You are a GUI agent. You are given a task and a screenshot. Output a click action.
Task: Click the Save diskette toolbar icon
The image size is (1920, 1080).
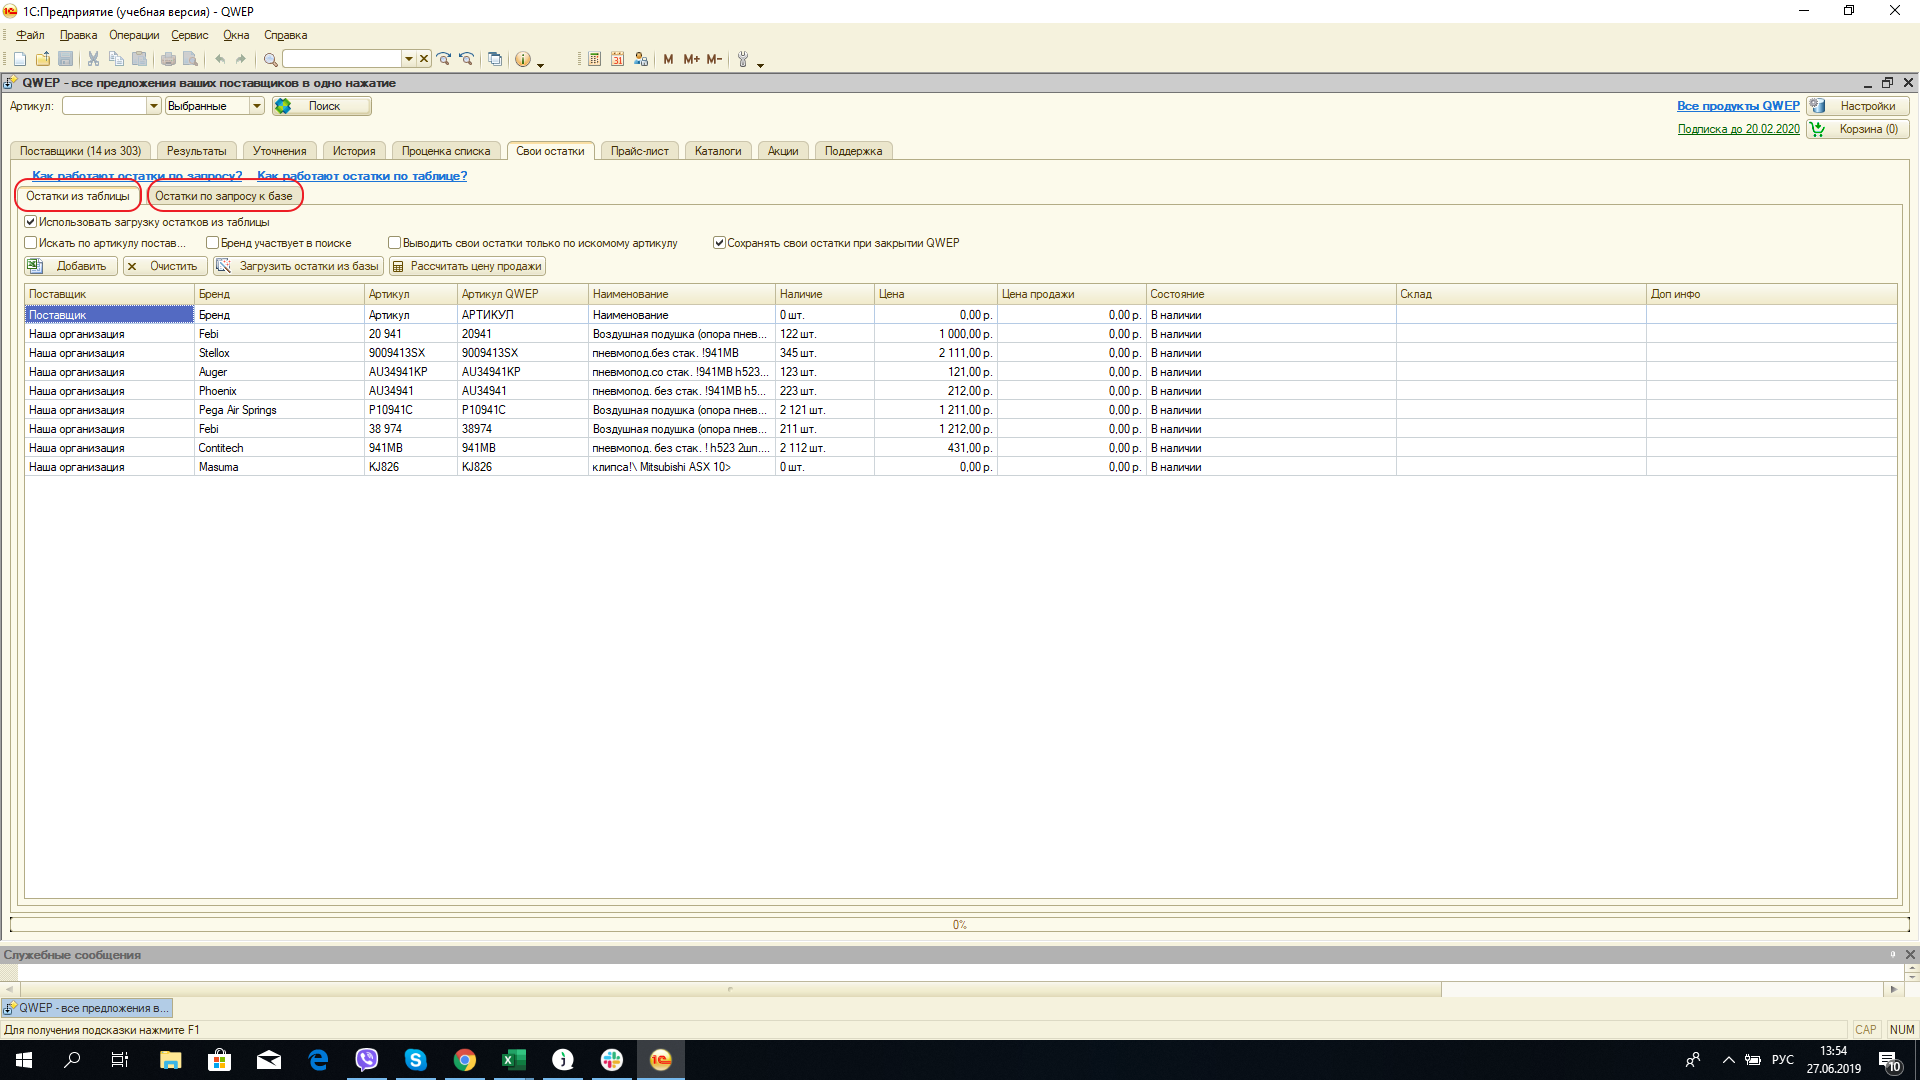point(66,59)
